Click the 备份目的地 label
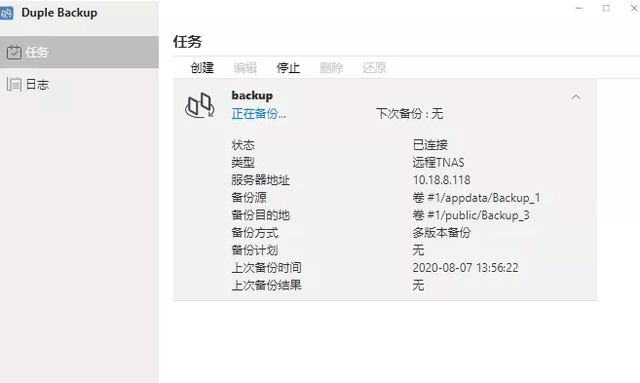640x383 pixels. [260, 215]
